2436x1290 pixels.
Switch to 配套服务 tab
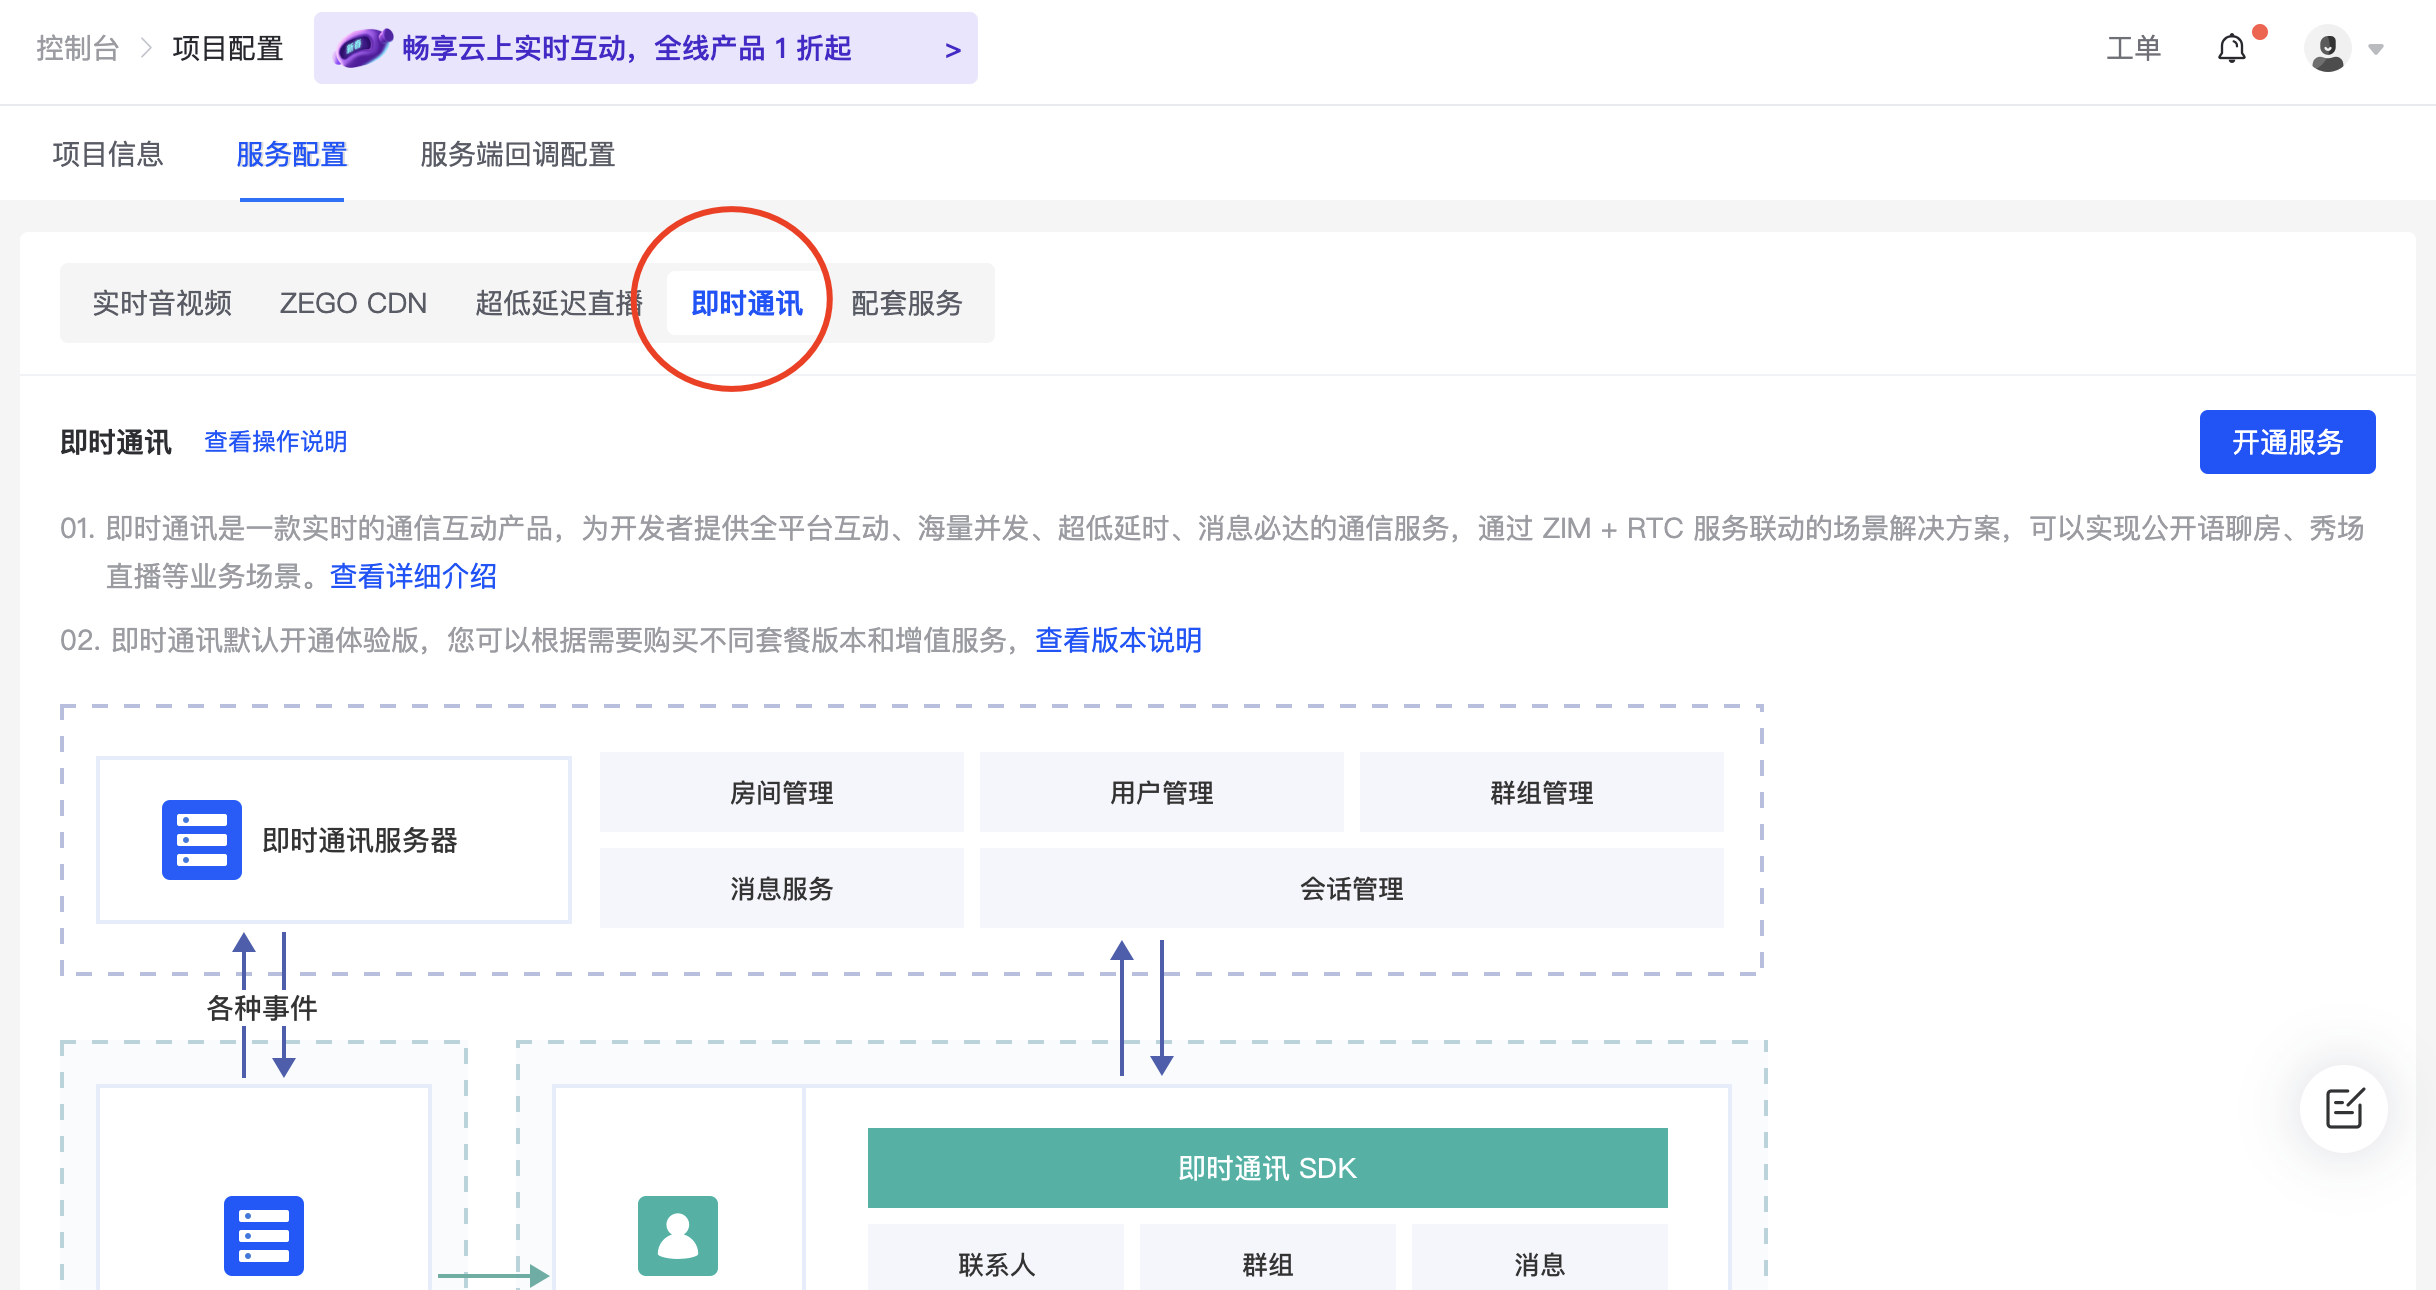tap(906, 303)
